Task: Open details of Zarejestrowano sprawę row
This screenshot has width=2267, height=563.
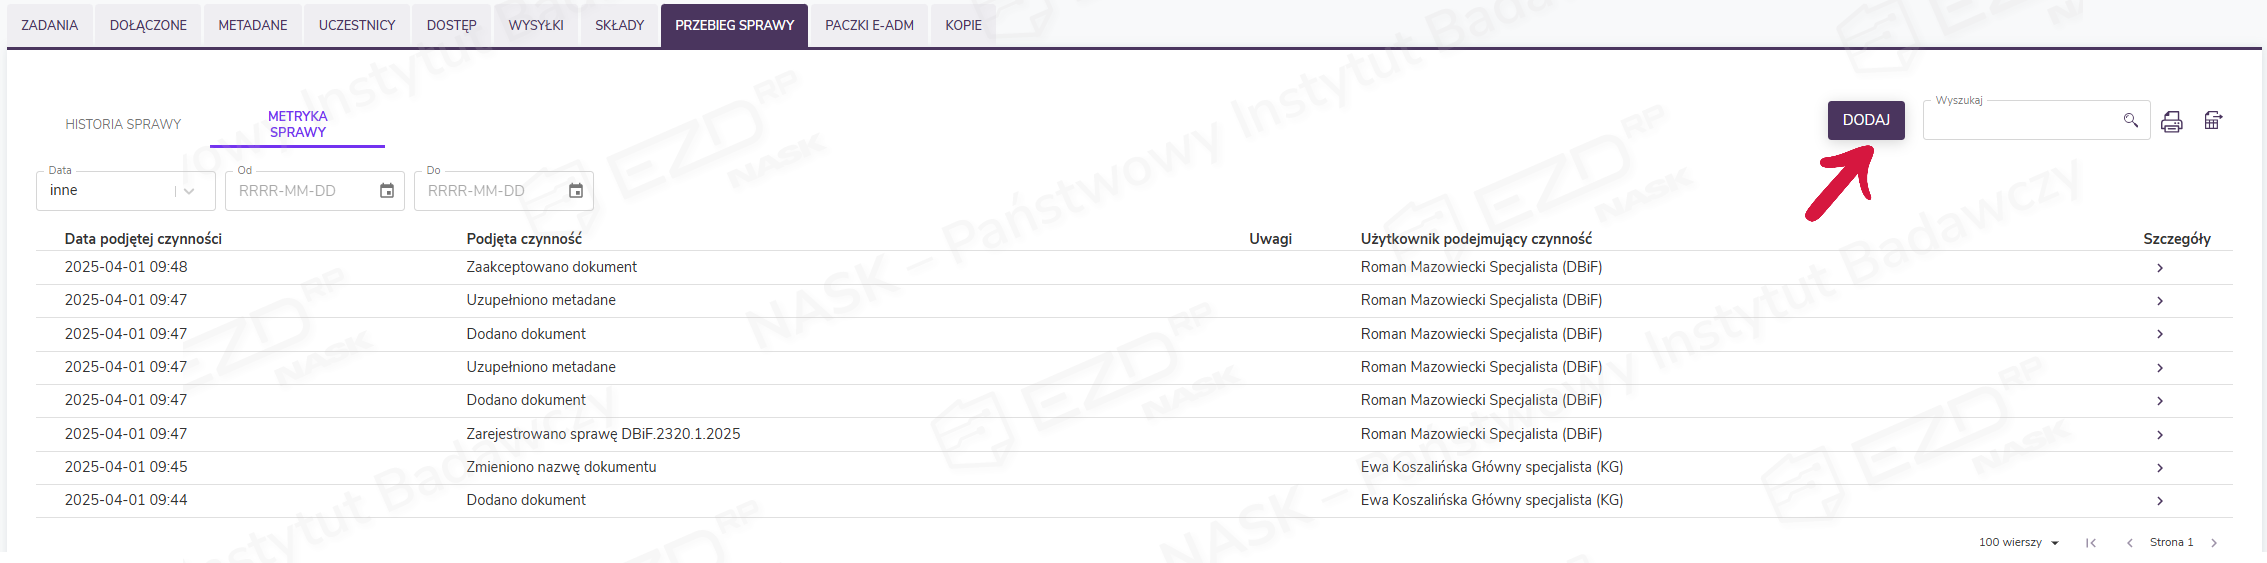Action: click(x=2160, y=435)
